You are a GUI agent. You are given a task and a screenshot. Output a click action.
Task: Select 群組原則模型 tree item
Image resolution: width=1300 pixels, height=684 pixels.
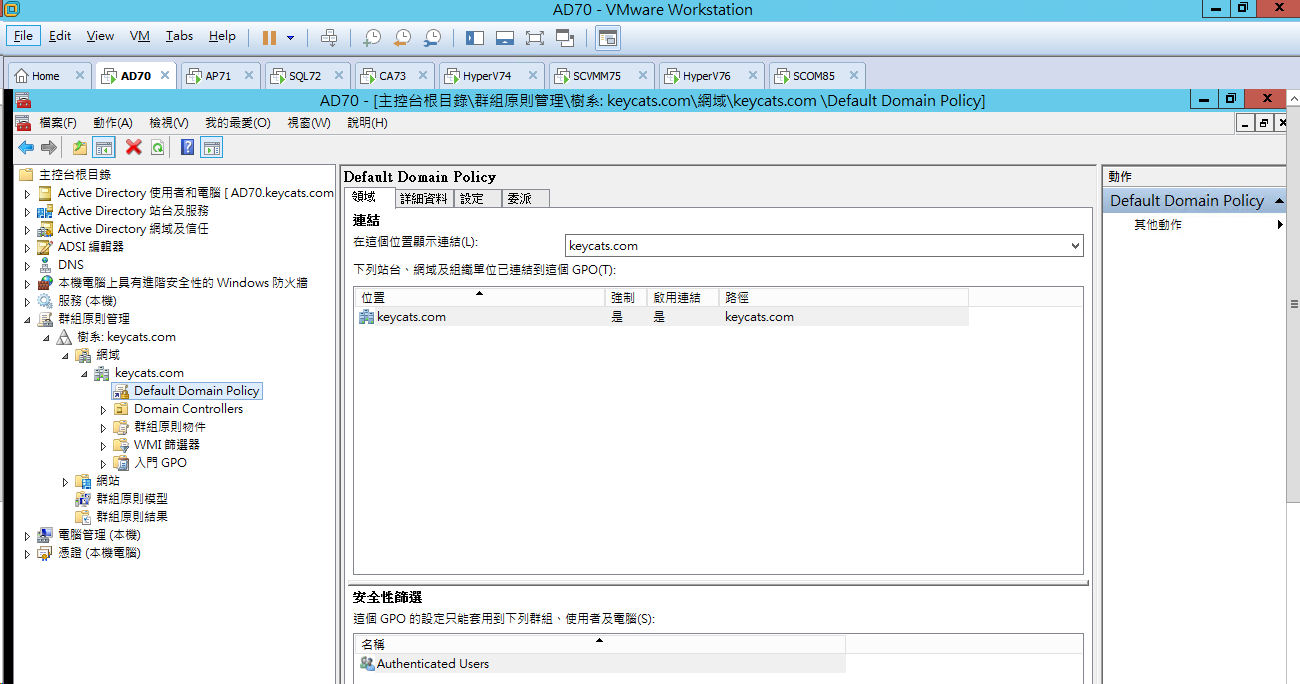click(131, 499)
